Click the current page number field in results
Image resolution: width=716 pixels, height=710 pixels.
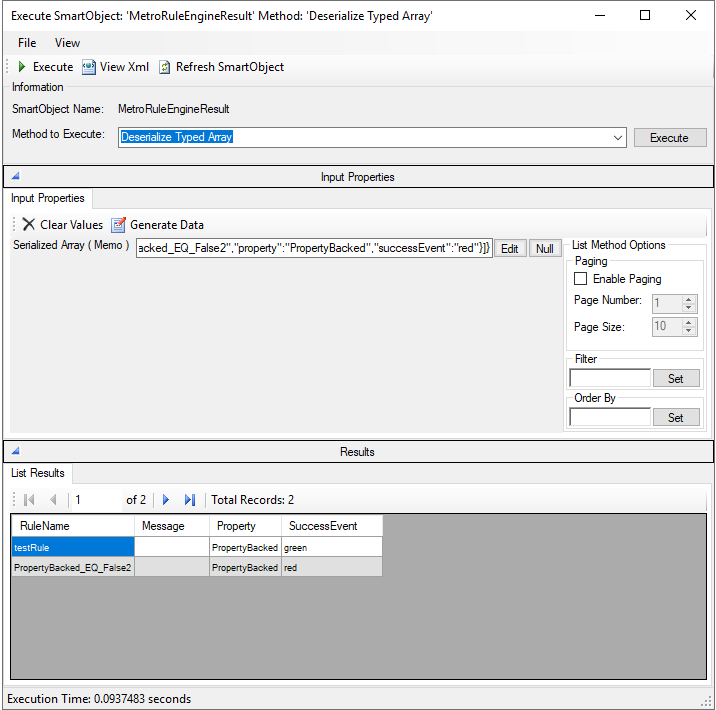point(96,500)
